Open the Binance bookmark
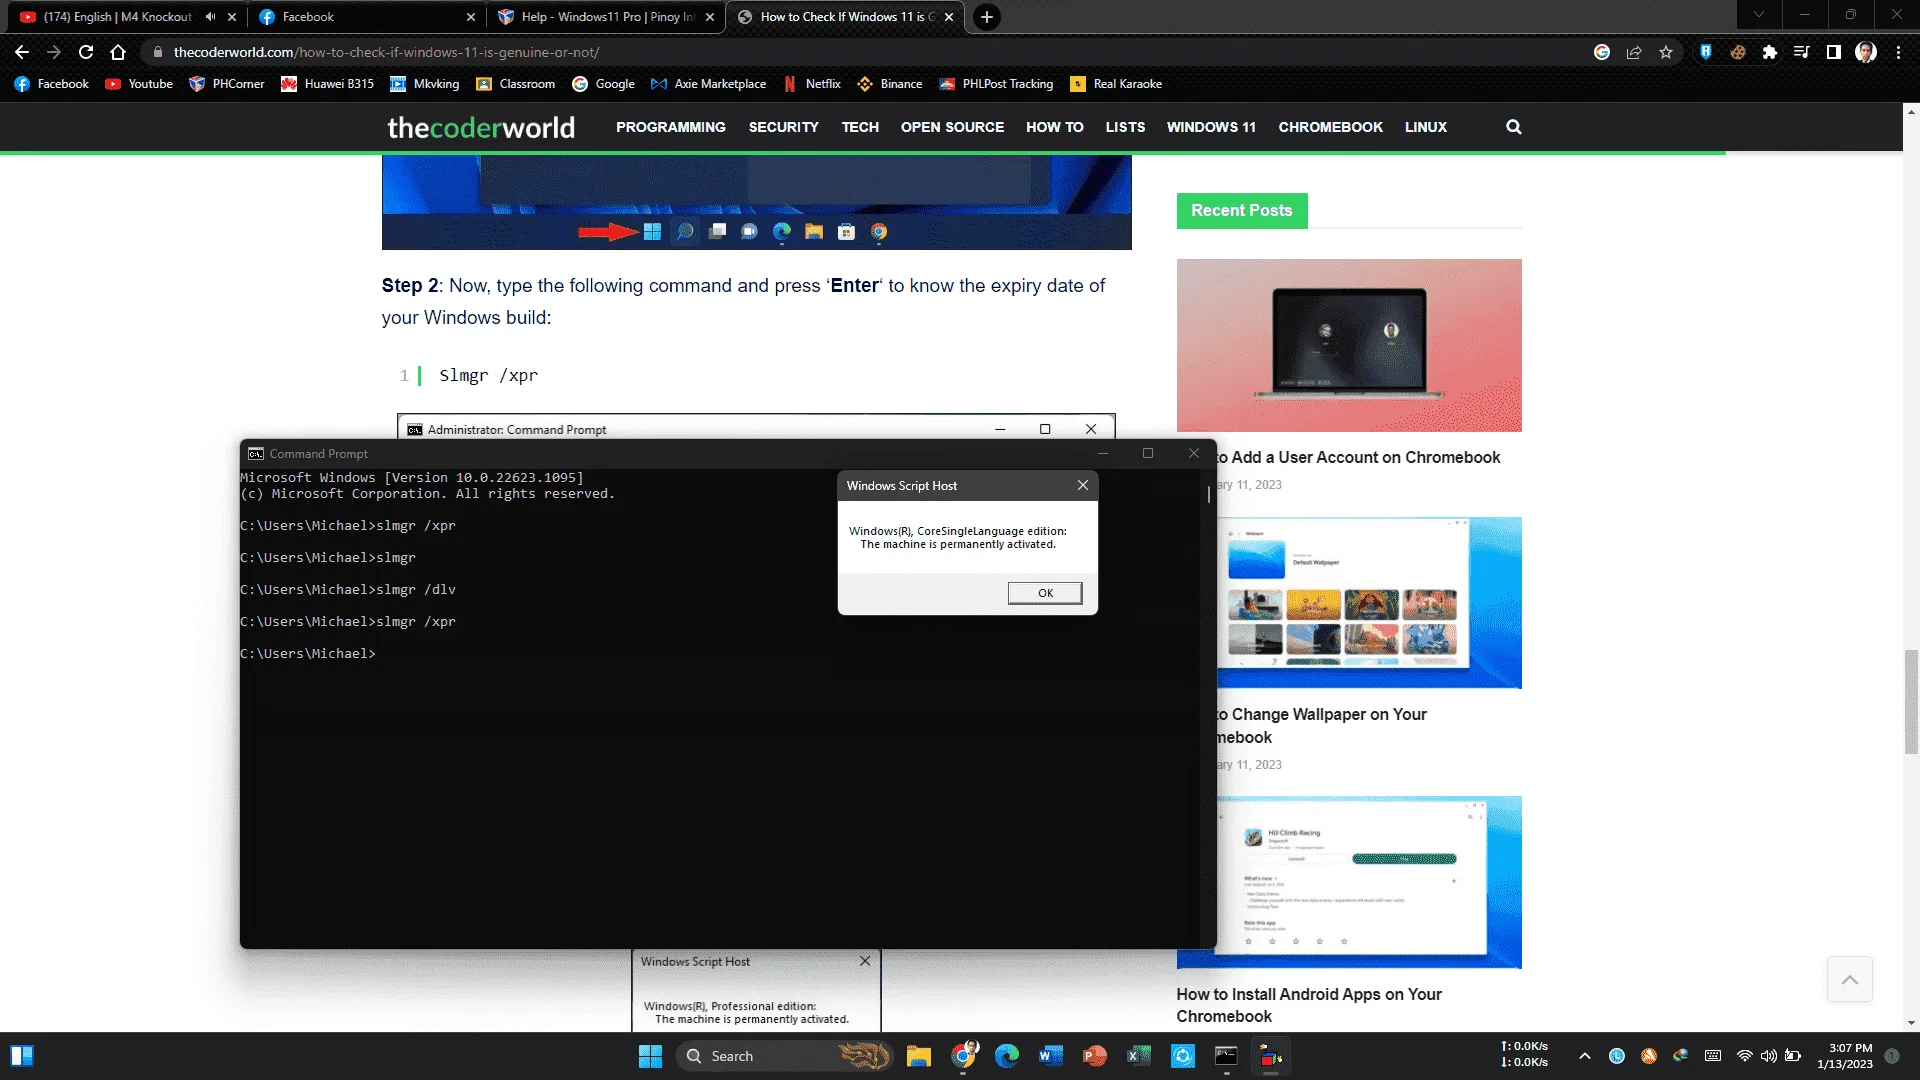 tap(890, 84)
